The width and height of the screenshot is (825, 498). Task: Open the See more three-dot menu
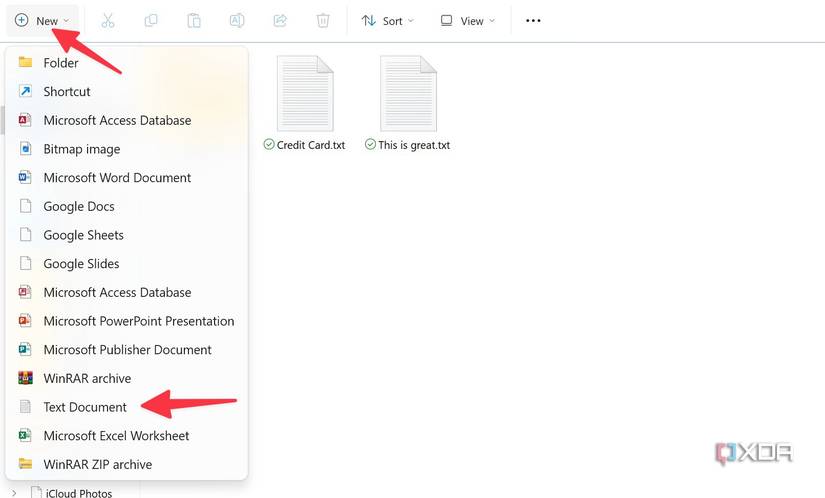click(533, 21)
